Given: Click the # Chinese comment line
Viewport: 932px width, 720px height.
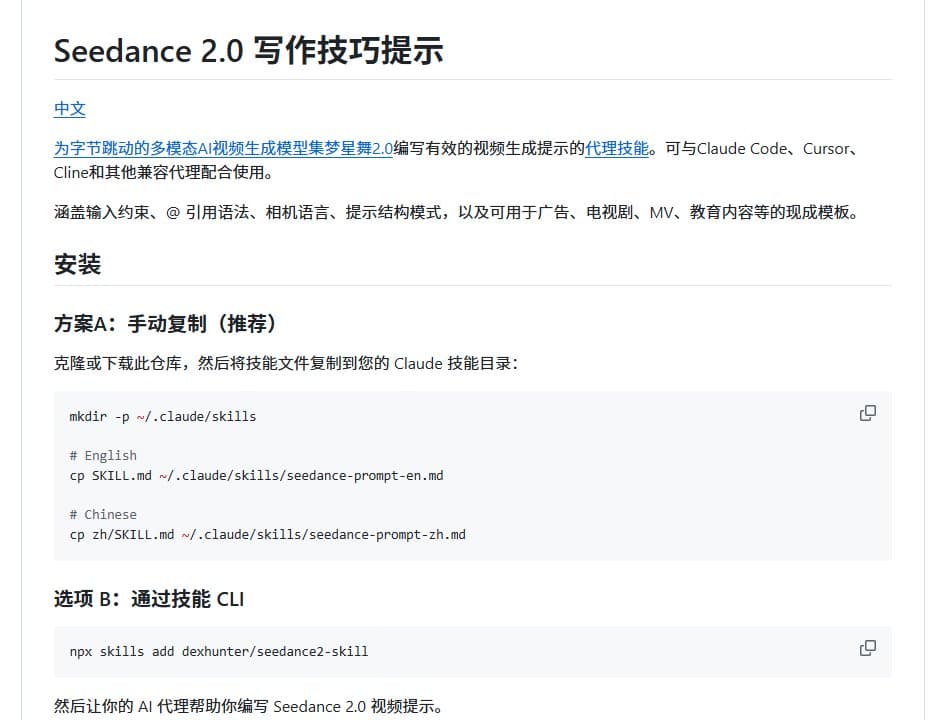Looking at the screenshot, I should pos(103,514).
